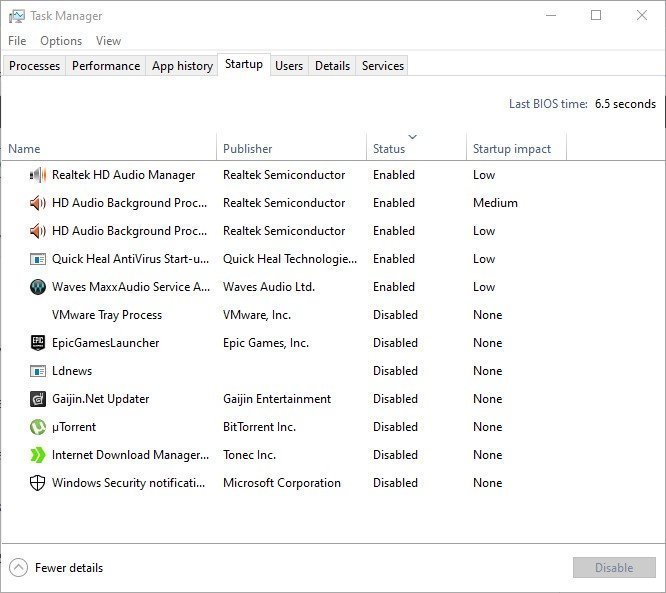Click Enabled status for Quick Heal AntiVirus
This screenshot has height=593, width=666.
(x=394, y=259)
